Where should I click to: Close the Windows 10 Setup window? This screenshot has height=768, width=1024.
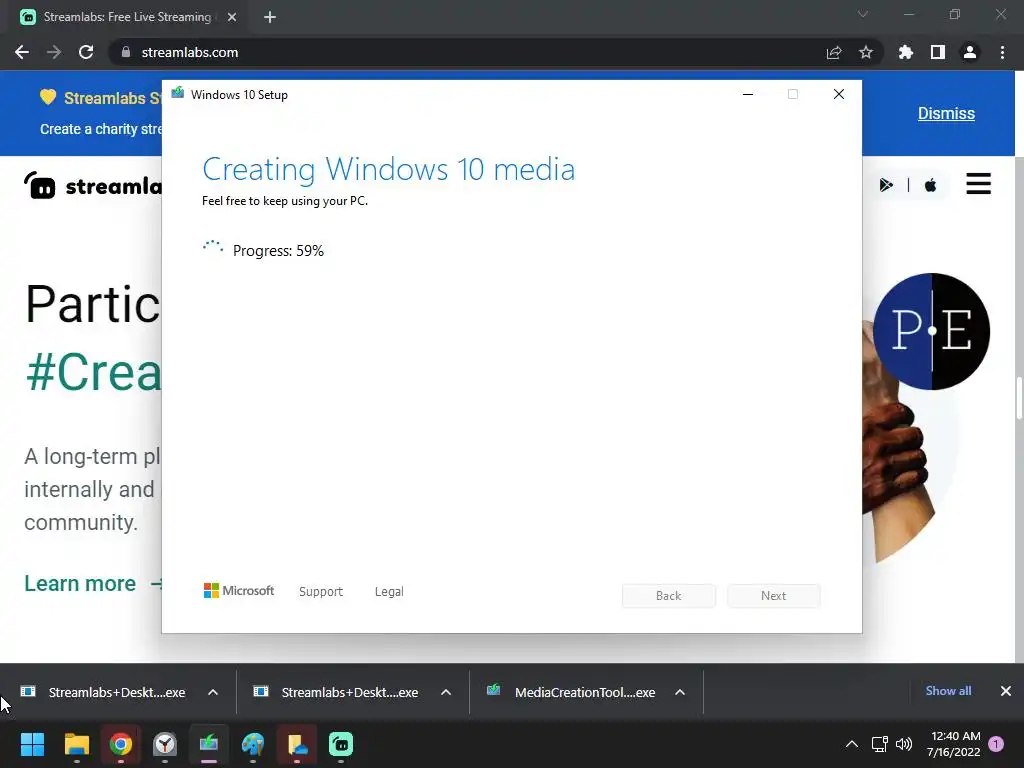click(x=839, y=95)
